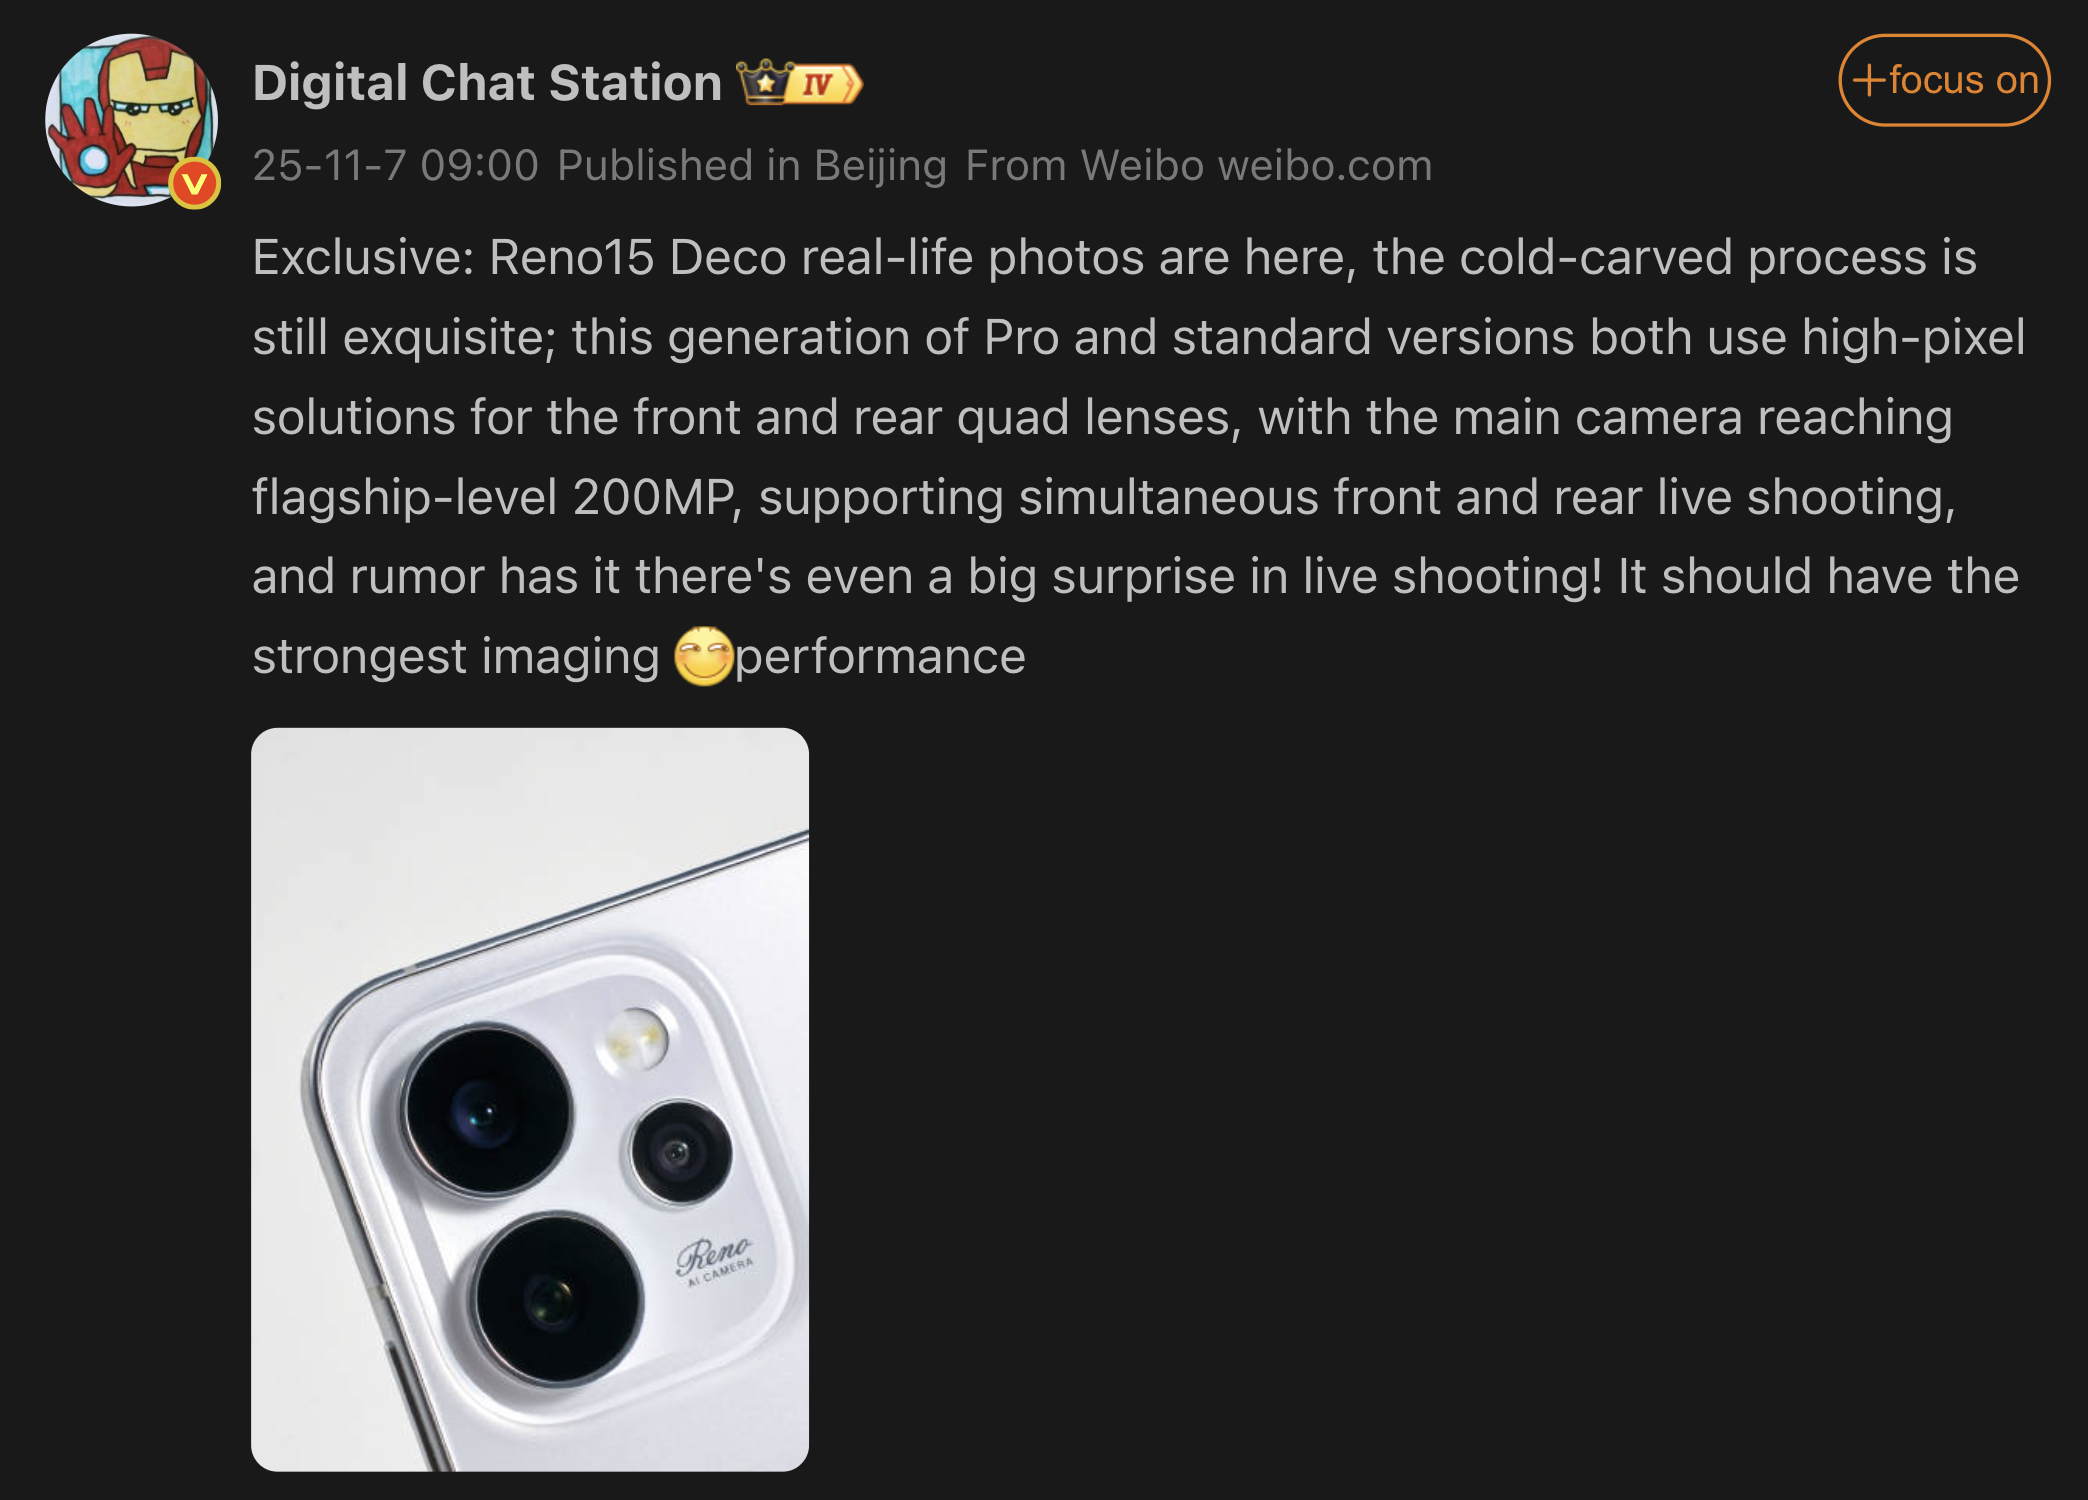Follow Digital Chat Station with focus on
This screenshot has width=2088, height=1500.
[1944, 80]
